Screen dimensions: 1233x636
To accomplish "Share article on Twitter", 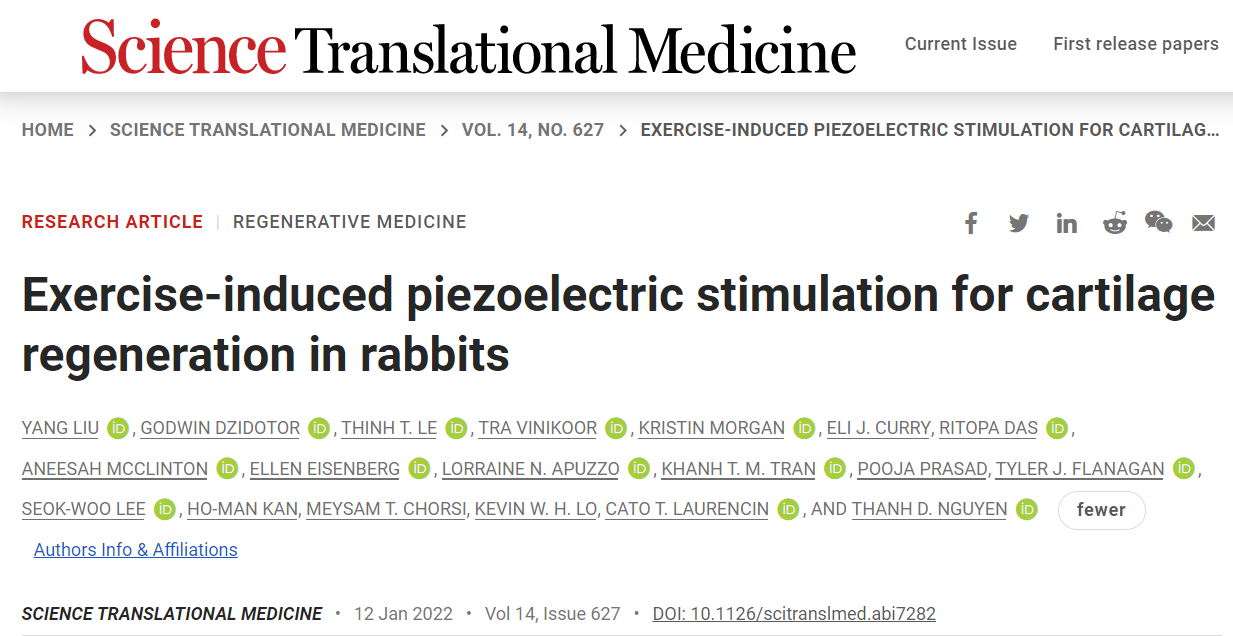I will pos(1019,223).
